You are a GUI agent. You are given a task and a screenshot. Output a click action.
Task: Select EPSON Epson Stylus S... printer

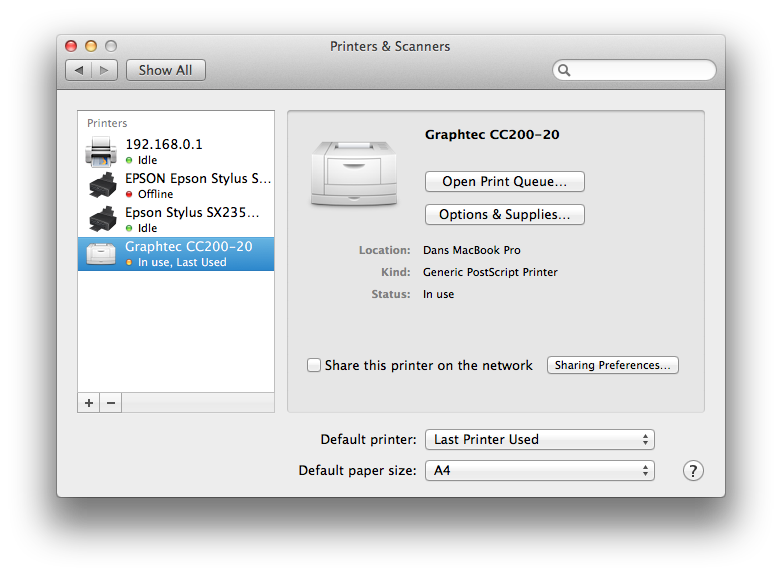tap(176, 186)
